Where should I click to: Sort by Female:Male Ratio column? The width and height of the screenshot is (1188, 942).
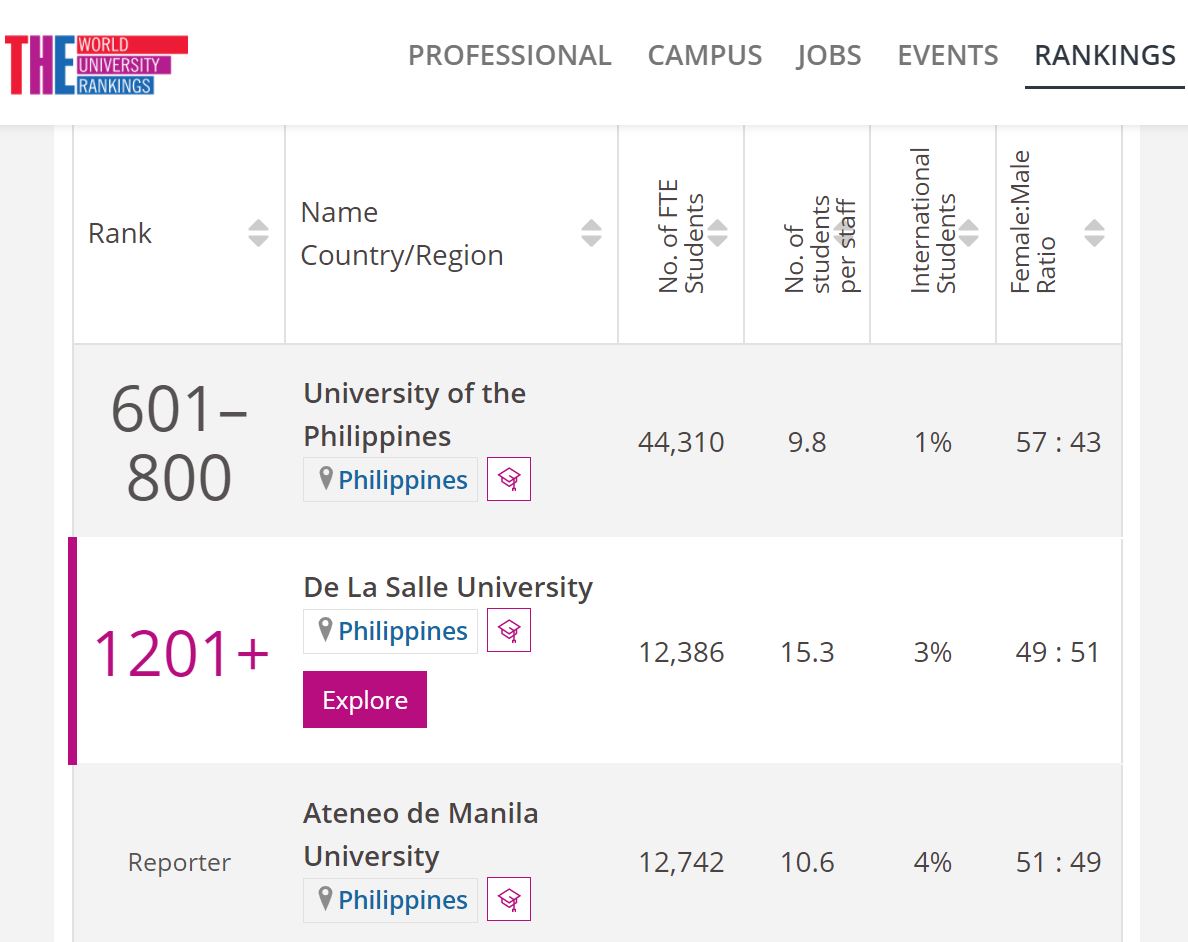[x=1094, y=233]
